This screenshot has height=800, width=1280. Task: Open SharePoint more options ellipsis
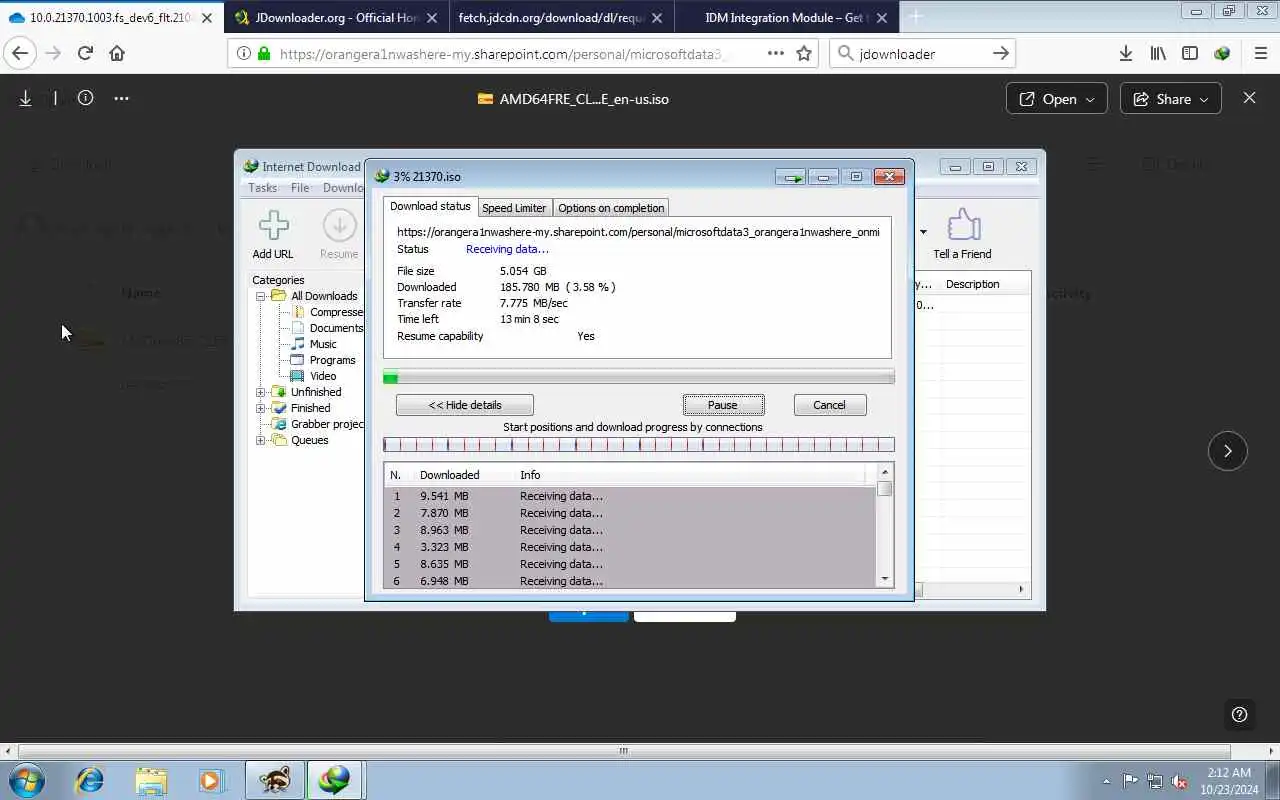pyautogui.click(x=121, y=98)
